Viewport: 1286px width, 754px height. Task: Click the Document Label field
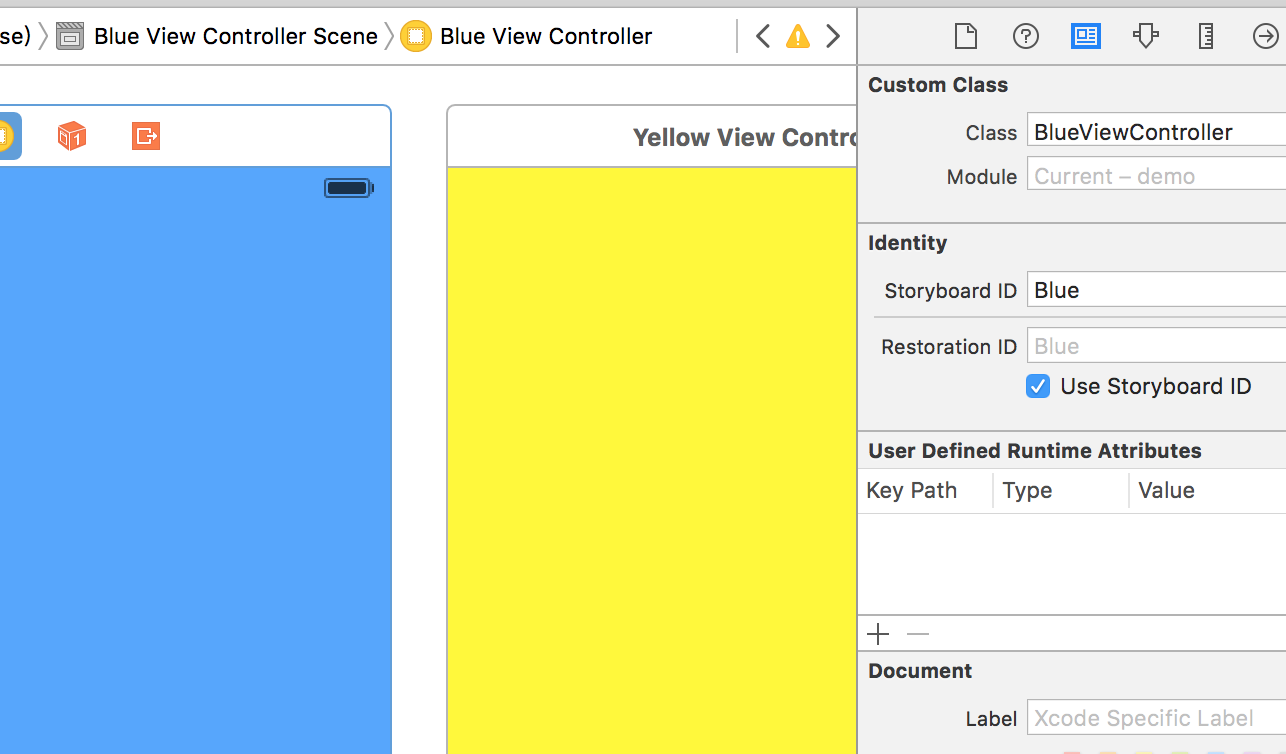point(1157,718)
